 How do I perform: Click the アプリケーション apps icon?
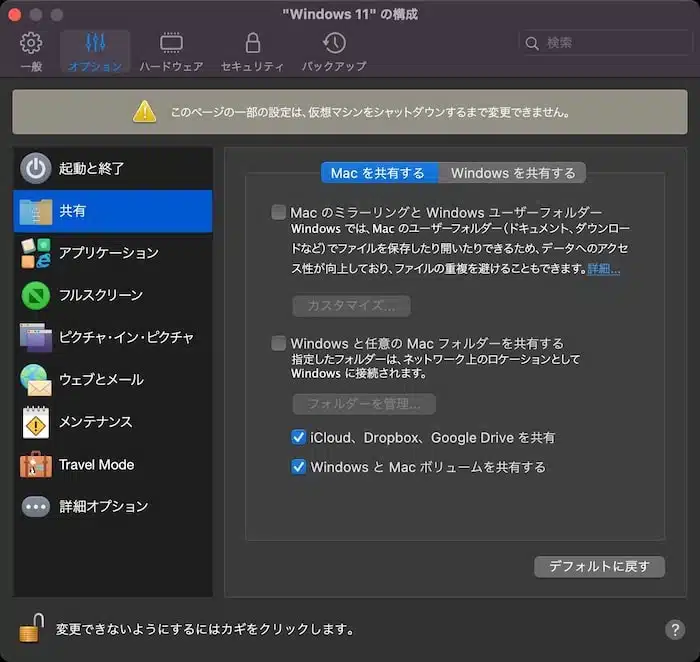click(36, 253)
